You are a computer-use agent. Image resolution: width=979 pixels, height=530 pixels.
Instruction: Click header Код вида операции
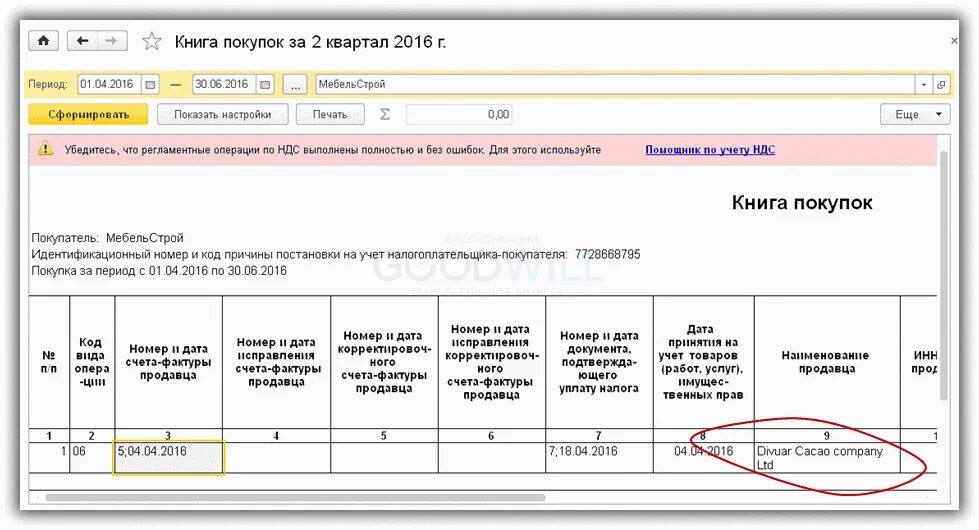pyautogui.click(x=92, y=362)
